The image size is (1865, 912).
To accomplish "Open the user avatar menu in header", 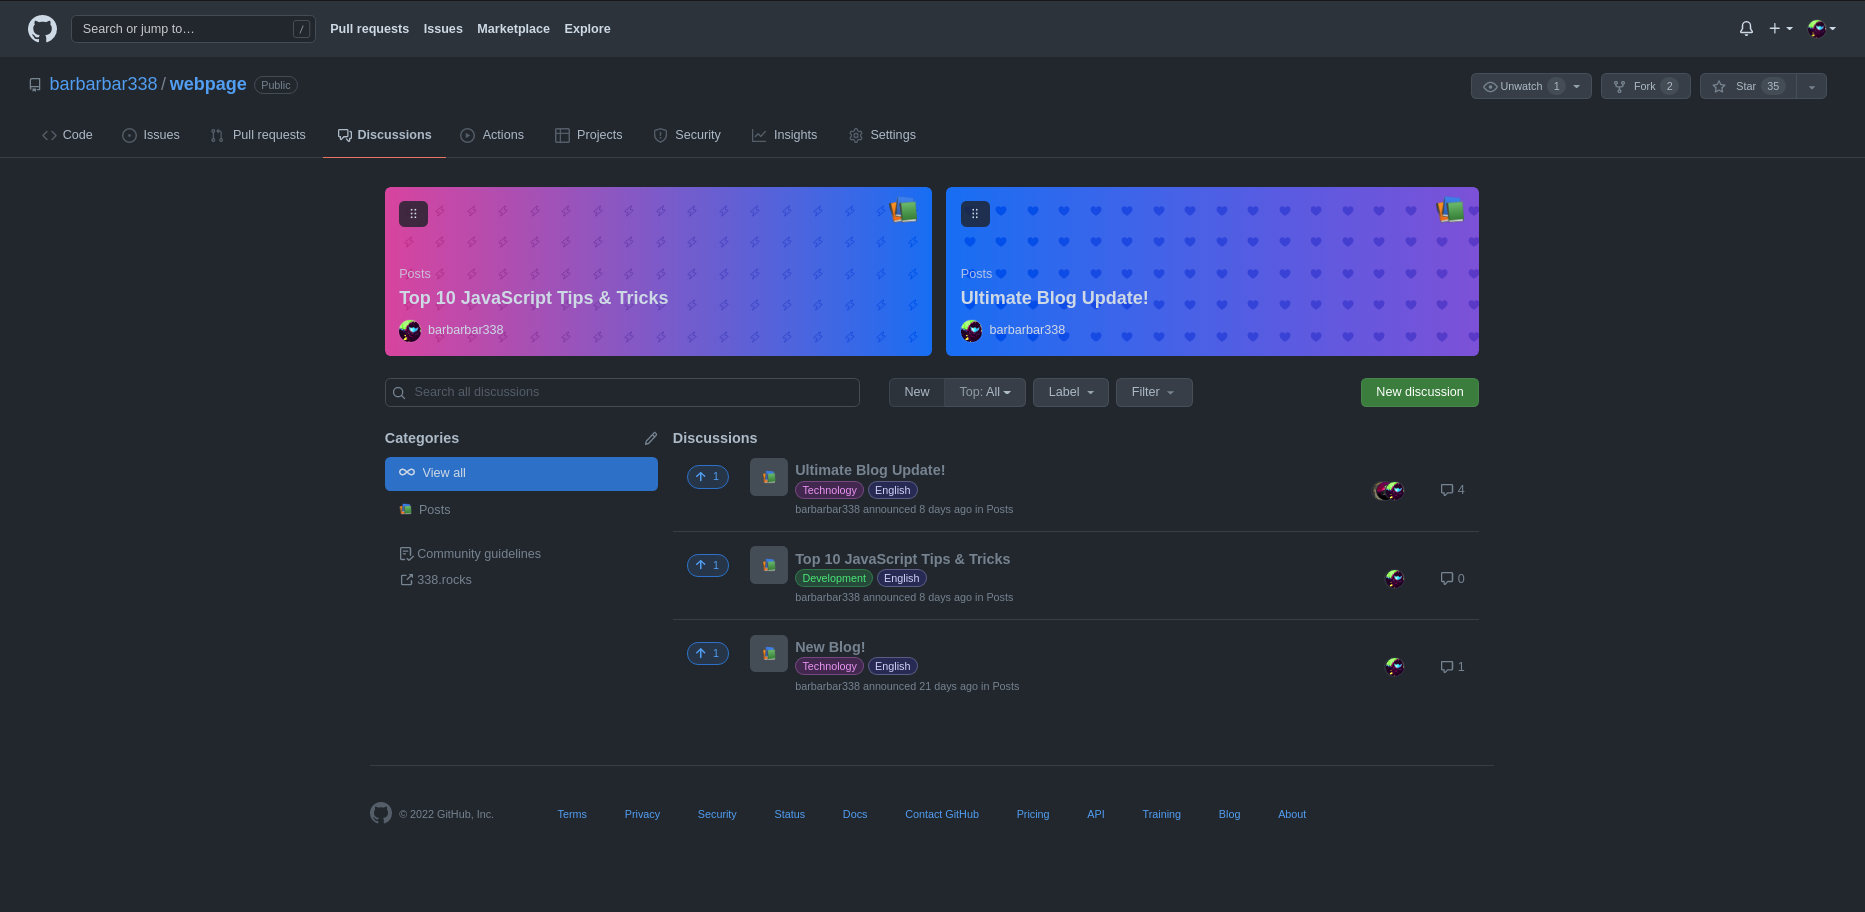I will click(x=1822, y=29).
